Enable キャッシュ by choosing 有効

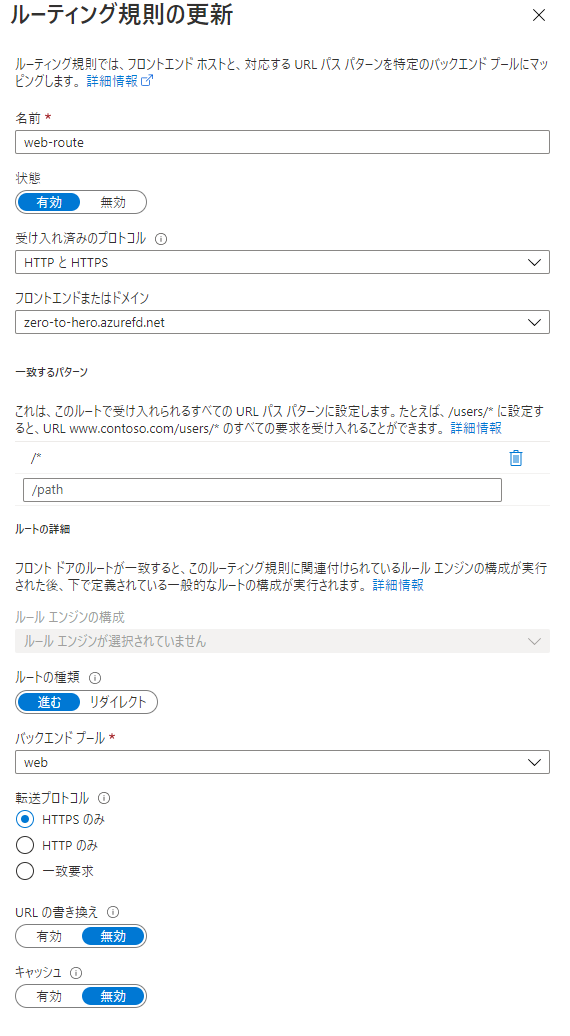pos(49,996)
